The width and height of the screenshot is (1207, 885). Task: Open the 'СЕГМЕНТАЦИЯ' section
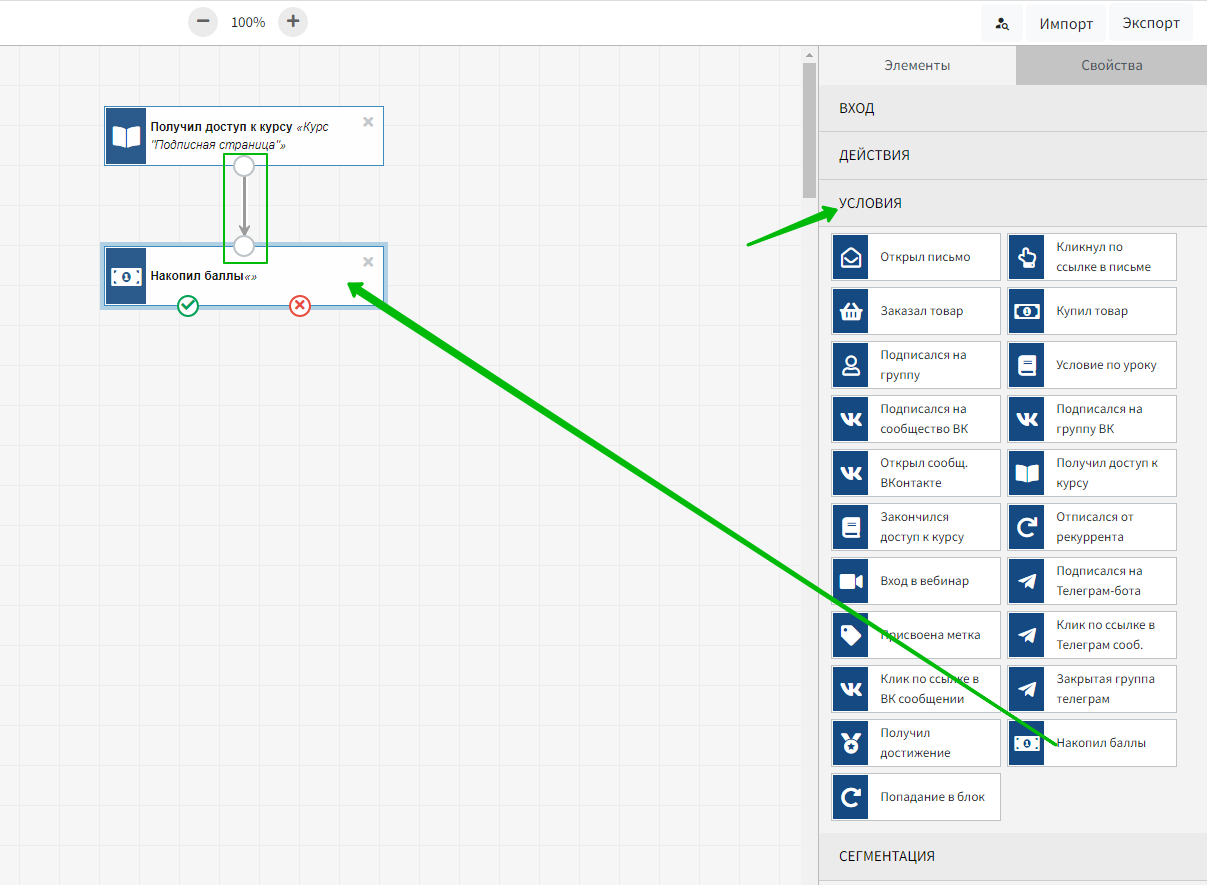coord(1012,856)
